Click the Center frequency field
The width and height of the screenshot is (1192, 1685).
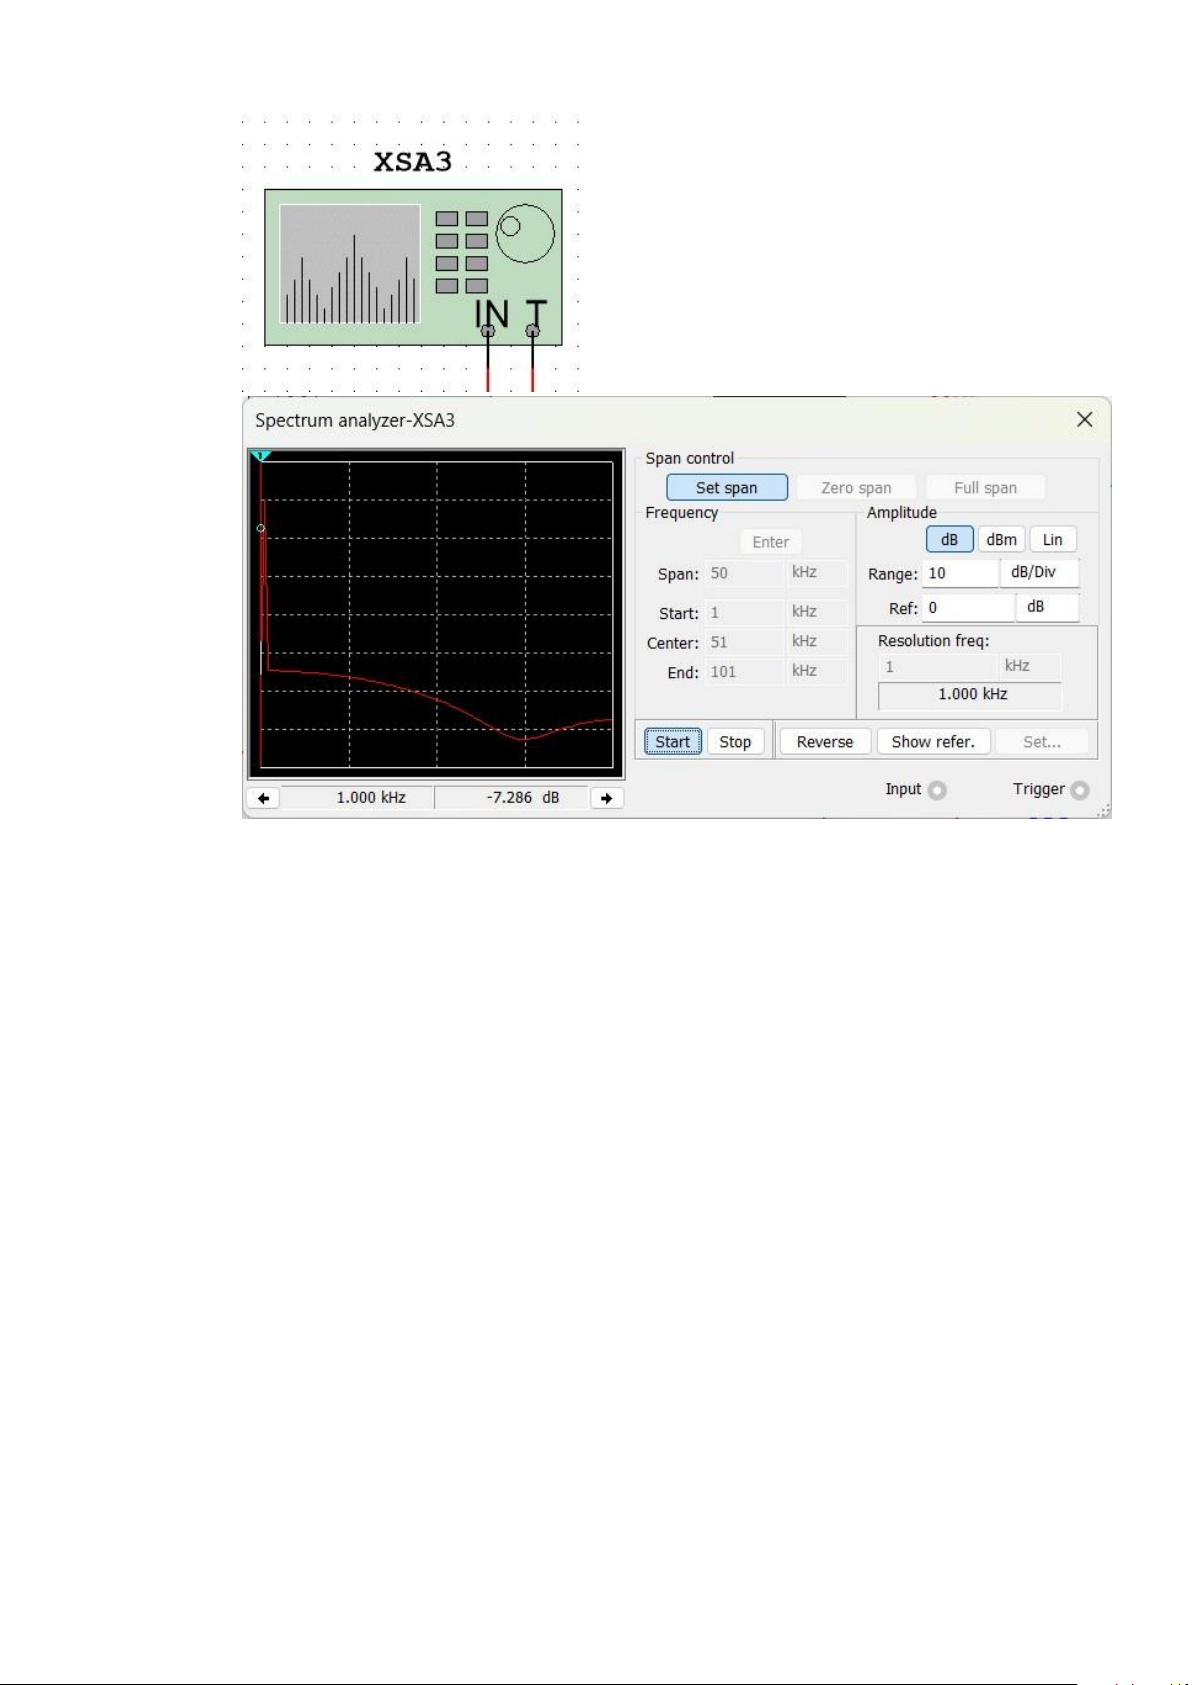point(744,642)
